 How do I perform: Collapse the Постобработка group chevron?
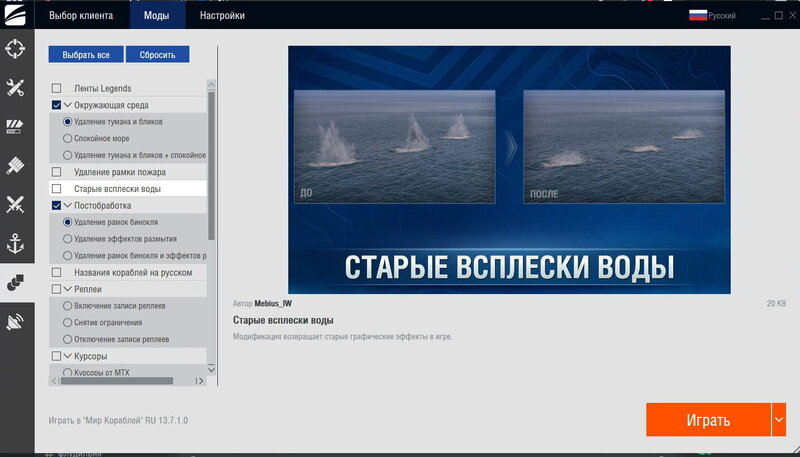pos(68,206)
